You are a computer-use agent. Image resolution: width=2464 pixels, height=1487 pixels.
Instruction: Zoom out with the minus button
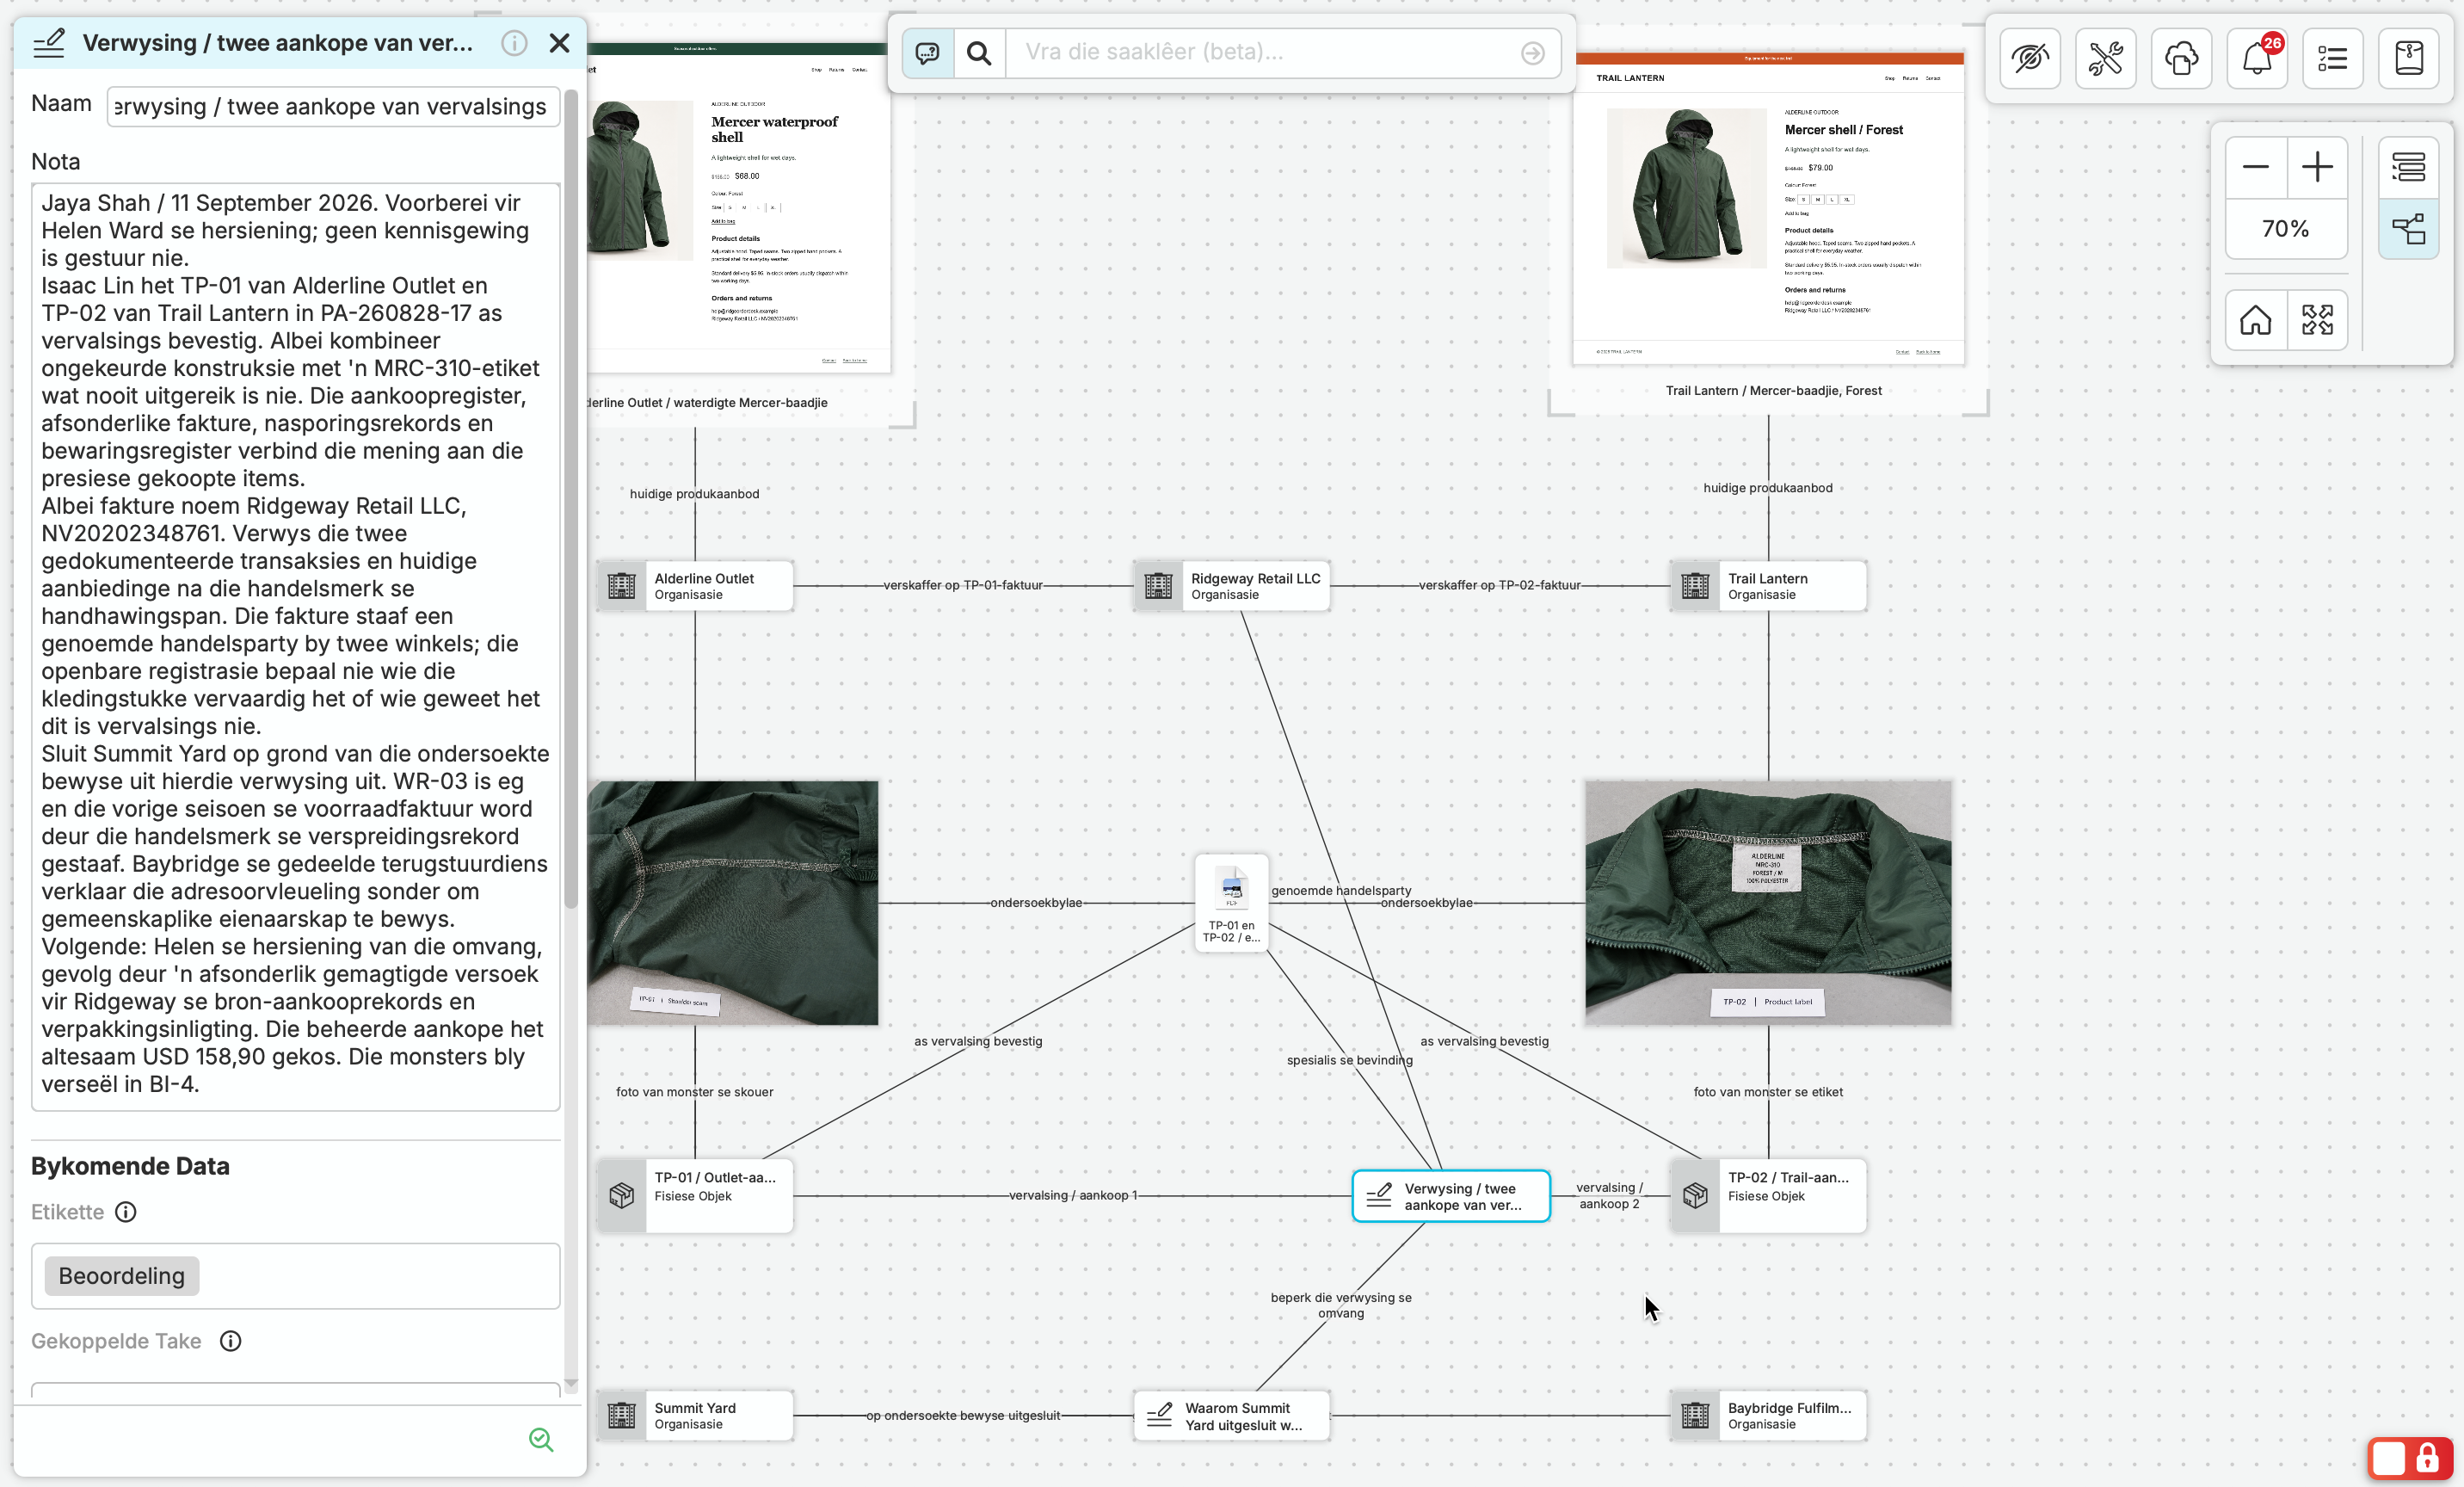coord(2256,167)
